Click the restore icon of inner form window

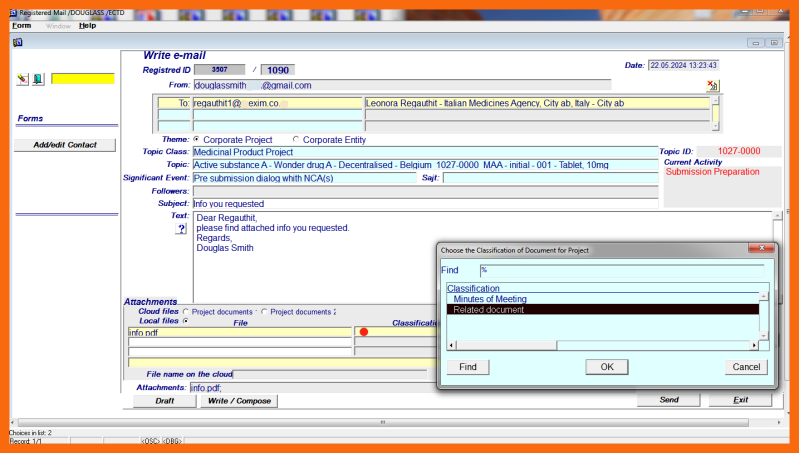point(774,42)
